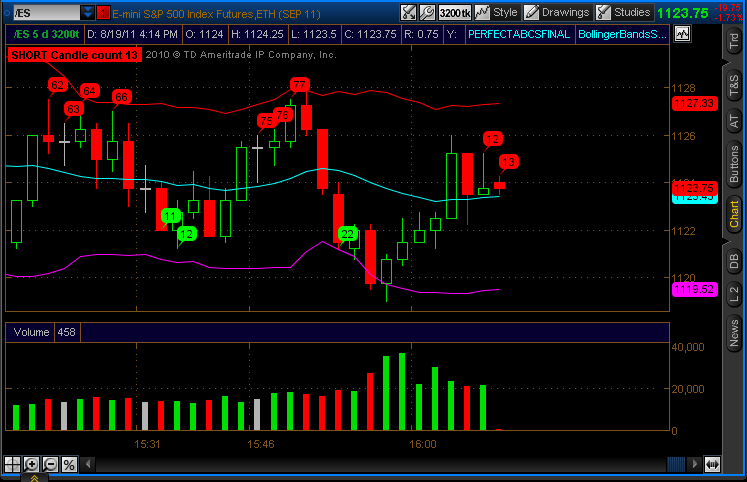
Task: Open the Studies menu
Action: (632, 12)
